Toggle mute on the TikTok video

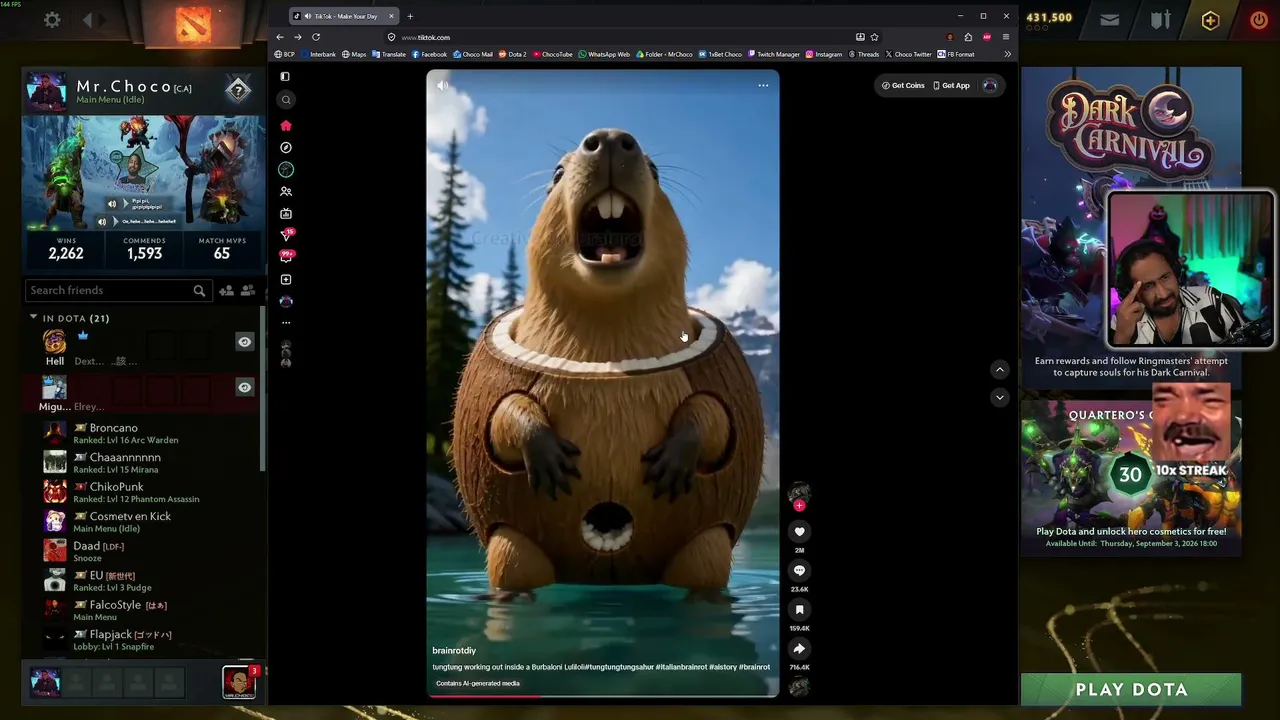tap(443, 86)
